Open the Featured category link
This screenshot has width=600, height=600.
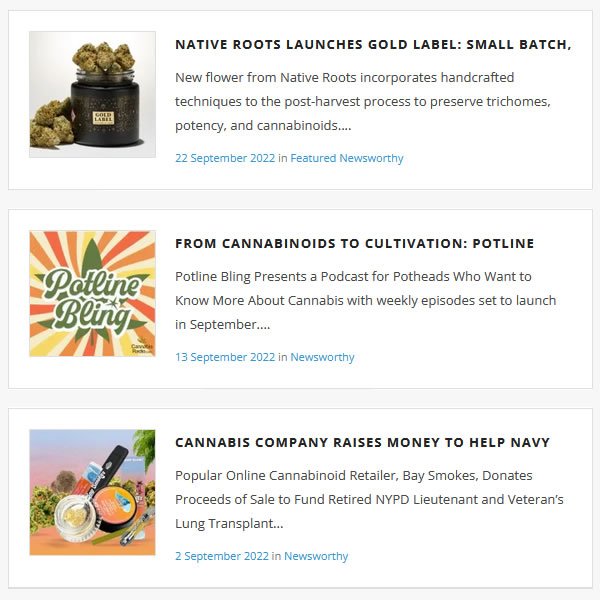[x=313, y=158]
